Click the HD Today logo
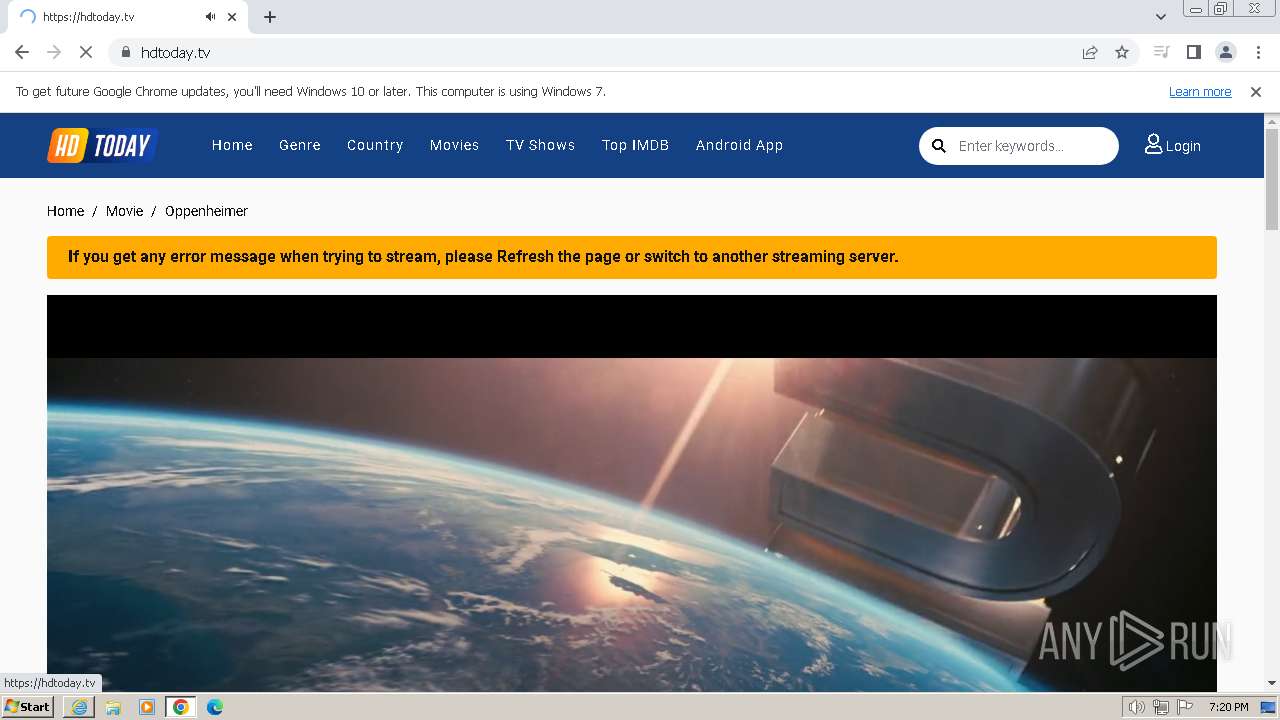 click(102, 146)
